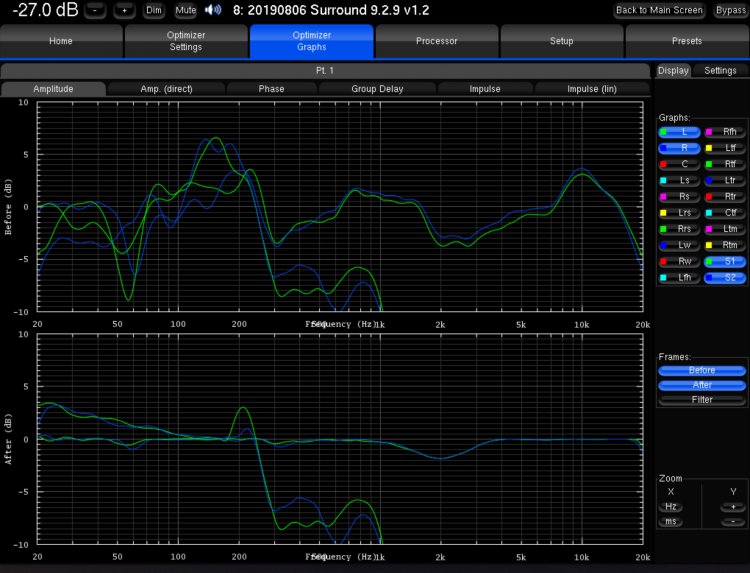Open the Setup tab
This screenshot has width=750, height=573.
pyautogui.click(x=562, y=41)
